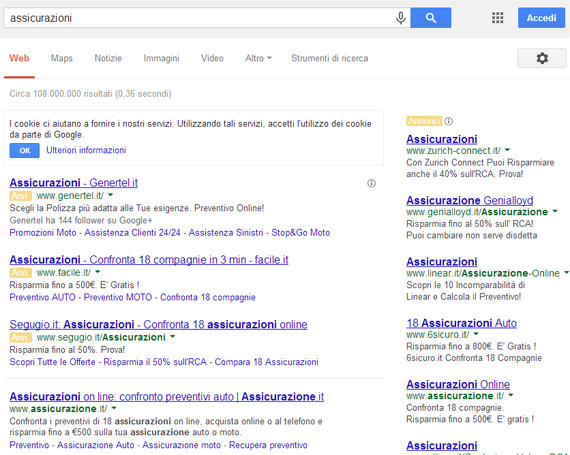Open the Preventivo sitelink under Assicurazione.it
570x455 pixels.
[x=29, y=445]
